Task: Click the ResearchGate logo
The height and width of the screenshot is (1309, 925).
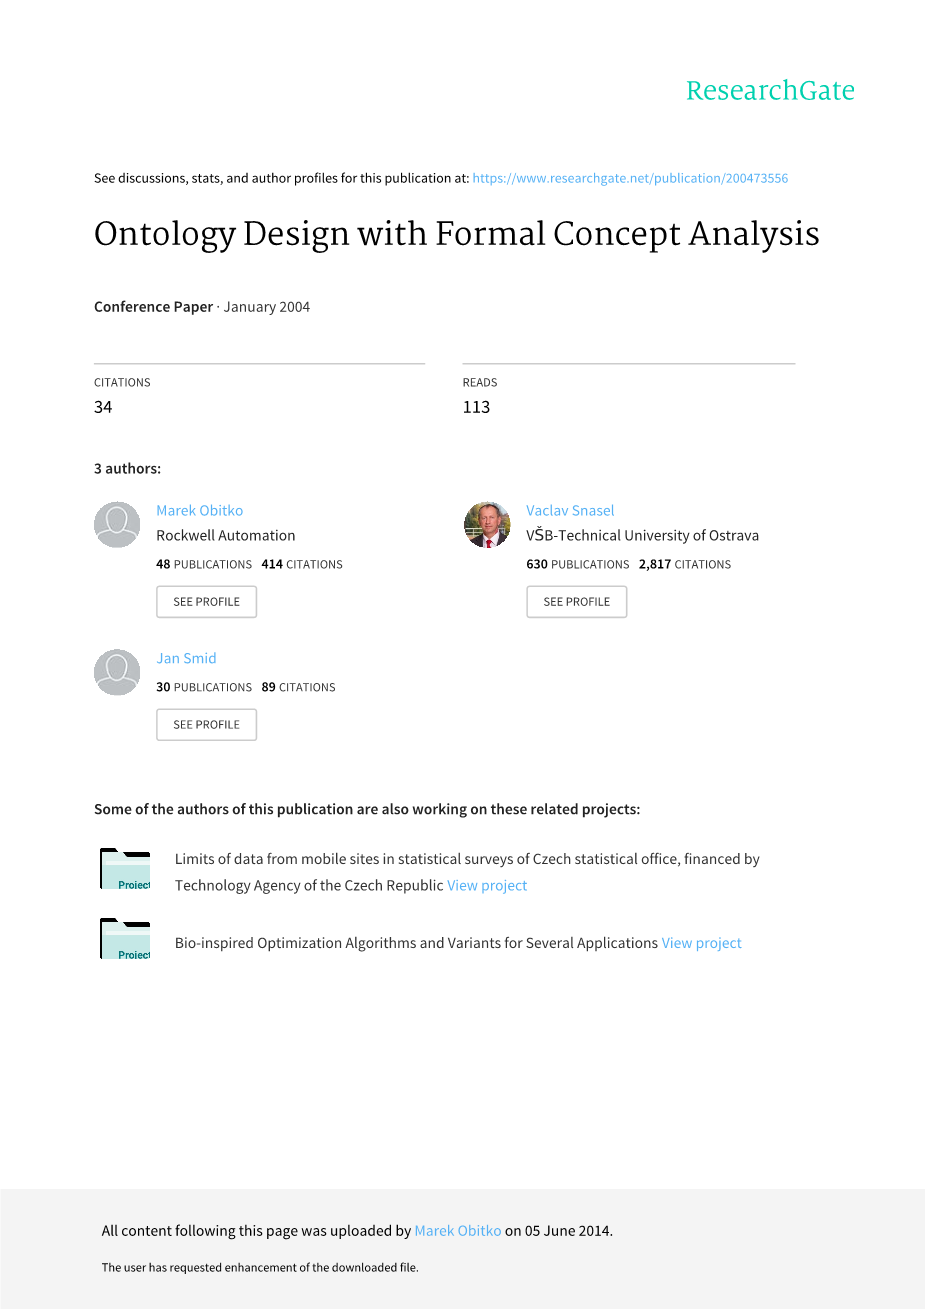Action: click(x=770, y=91)
